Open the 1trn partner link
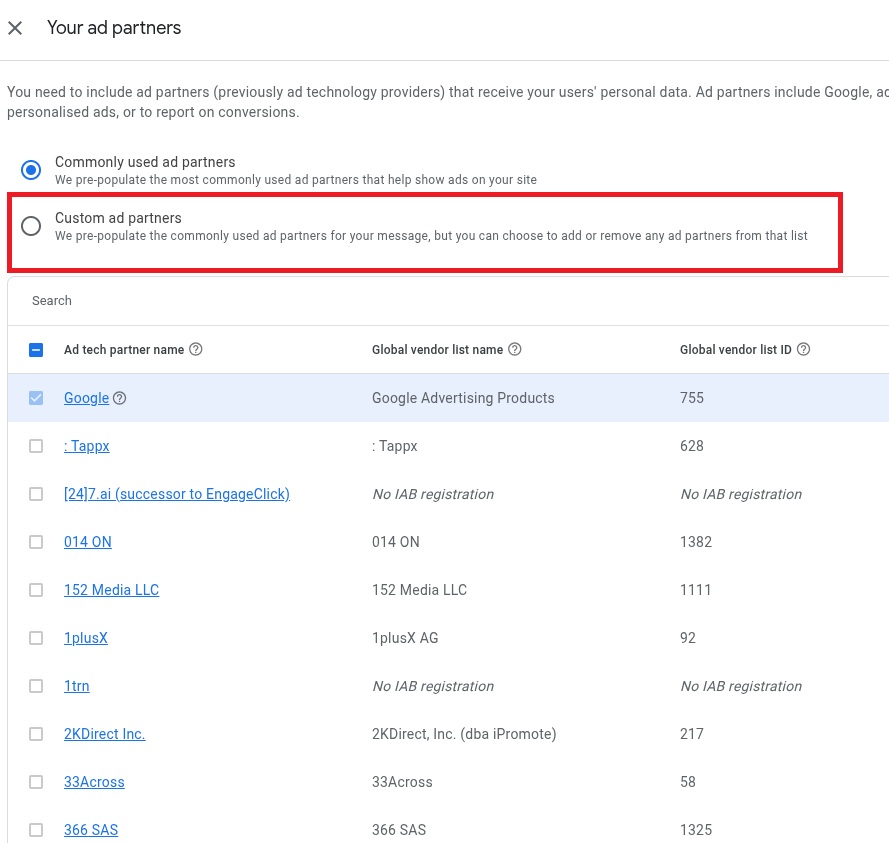This screenshot has height=843, width=889. point(77,686)
